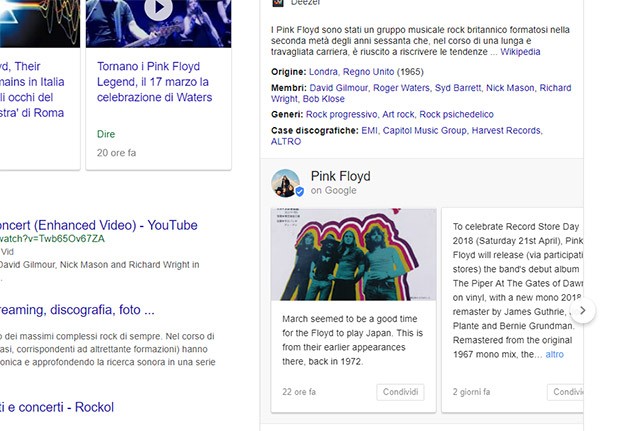
Task: Open the Roger Waters member link
Action: click(401, 88)
